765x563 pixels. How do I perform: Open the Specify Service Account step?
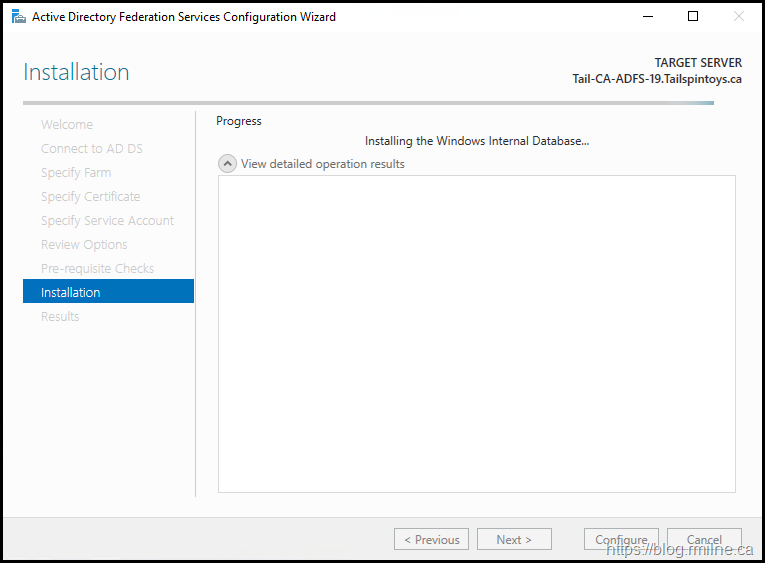click(x=107, y=221)
